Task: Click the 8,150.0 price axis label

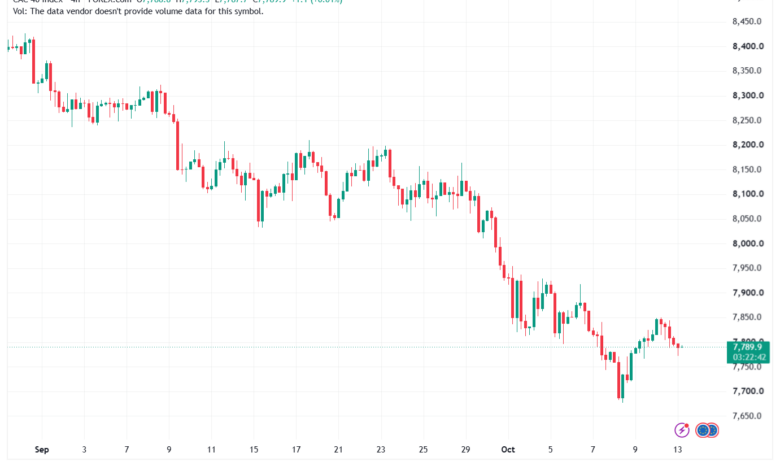Action: 747,169
